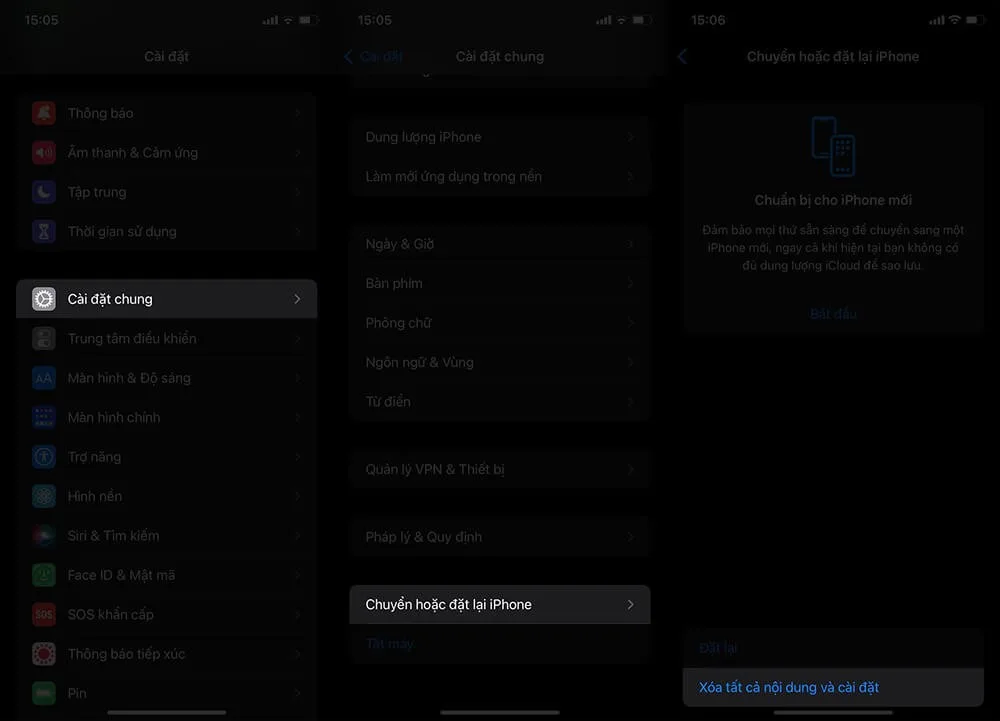This screenshot has height=721, width=1000.
Task: Tap the Đặt lại option
Action: [x=719, y=648]
